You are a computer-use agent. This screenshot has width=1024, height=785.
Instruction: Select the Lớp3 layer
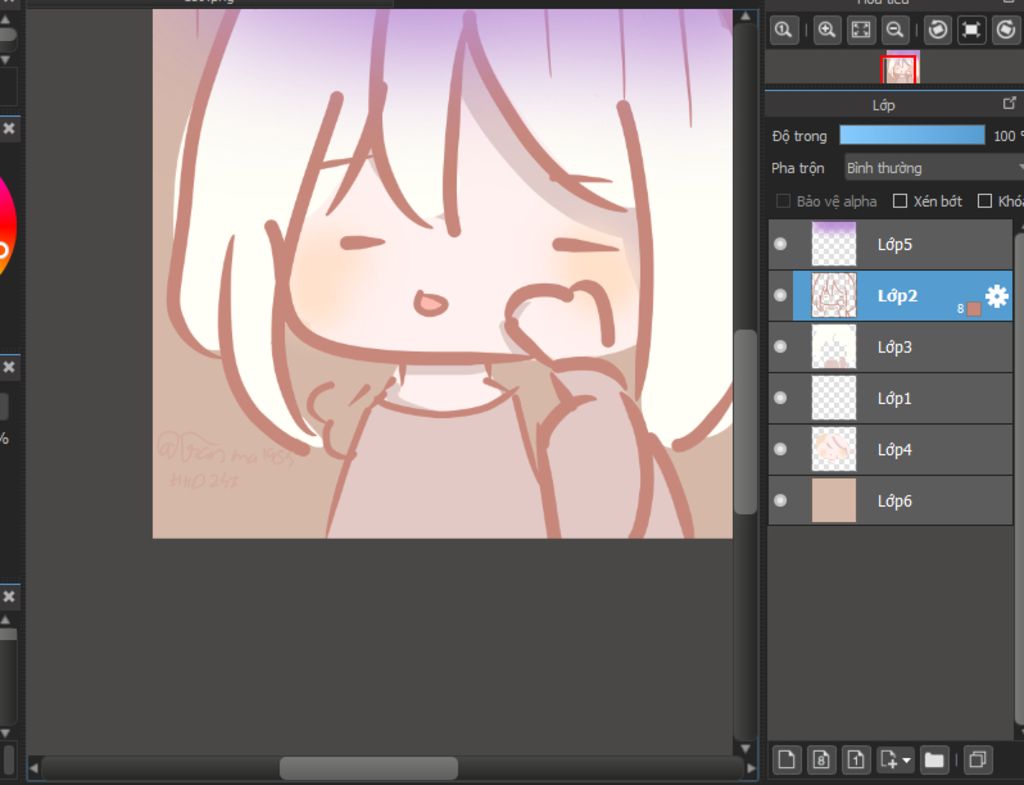[891, 347]
